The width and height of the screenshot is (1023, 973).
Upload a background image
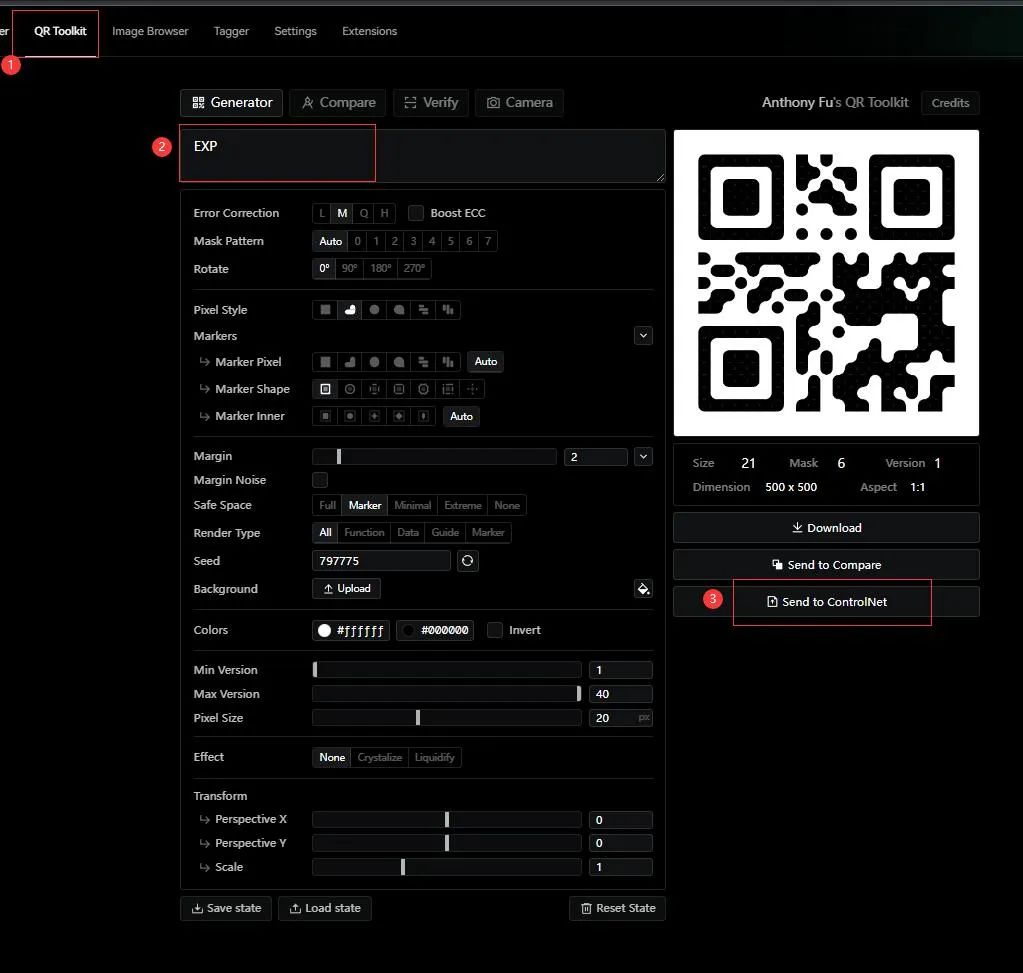(346, 589)
